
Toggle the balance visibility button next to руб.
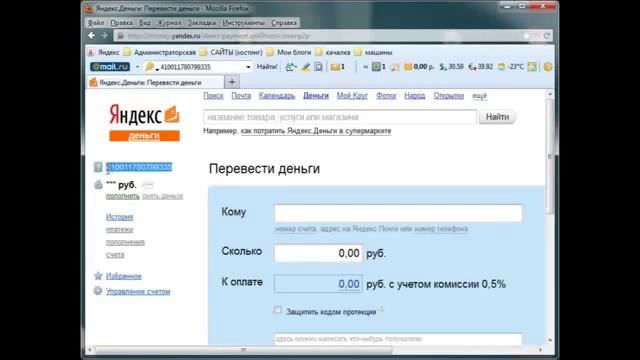click(x=148, y=185)
